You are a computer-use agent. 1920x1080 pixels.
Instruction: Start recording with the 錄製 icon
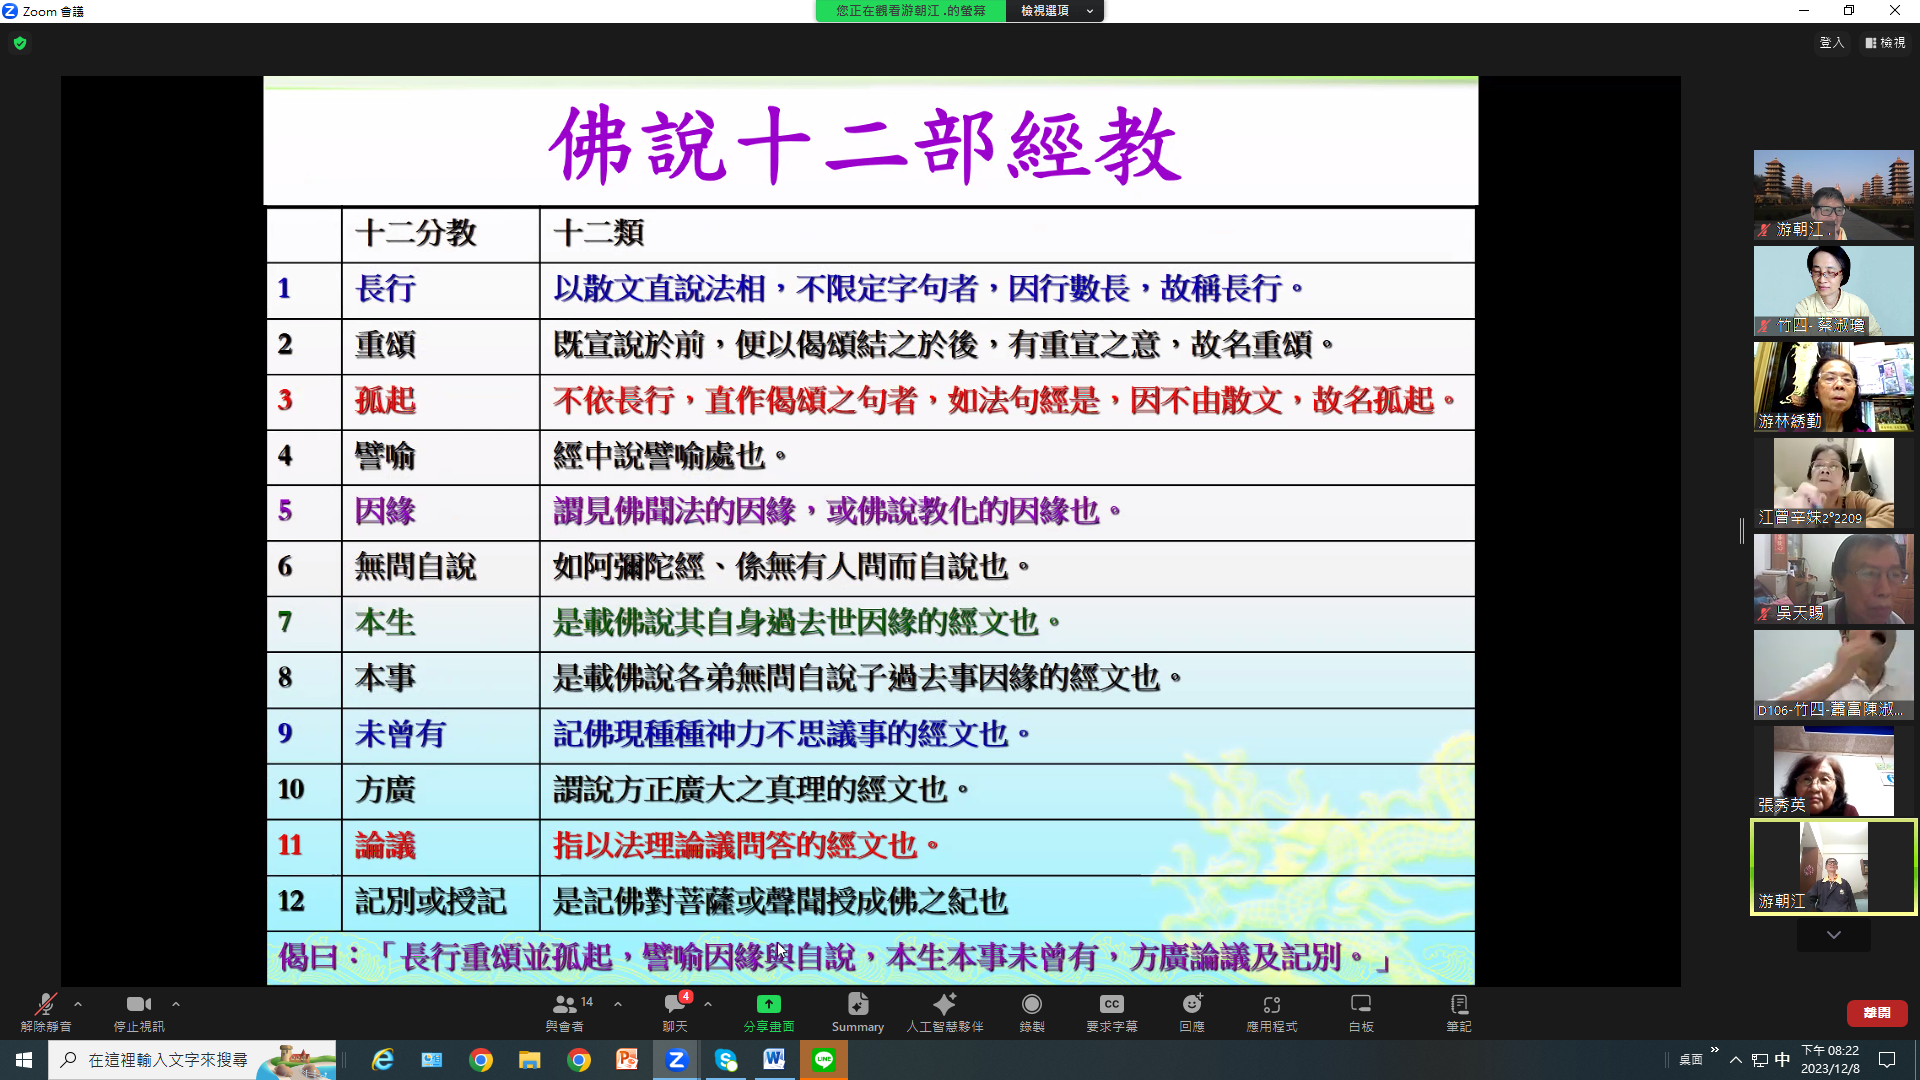(x=1031, y=1005)
